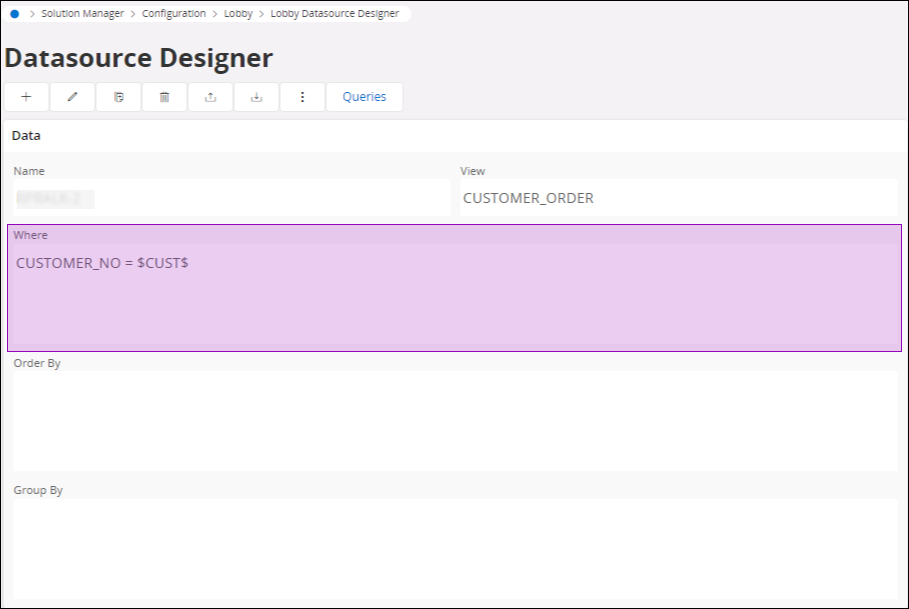Click the Data section header
The width and height of the screenshot is (909, 609).
pos(26,135)
